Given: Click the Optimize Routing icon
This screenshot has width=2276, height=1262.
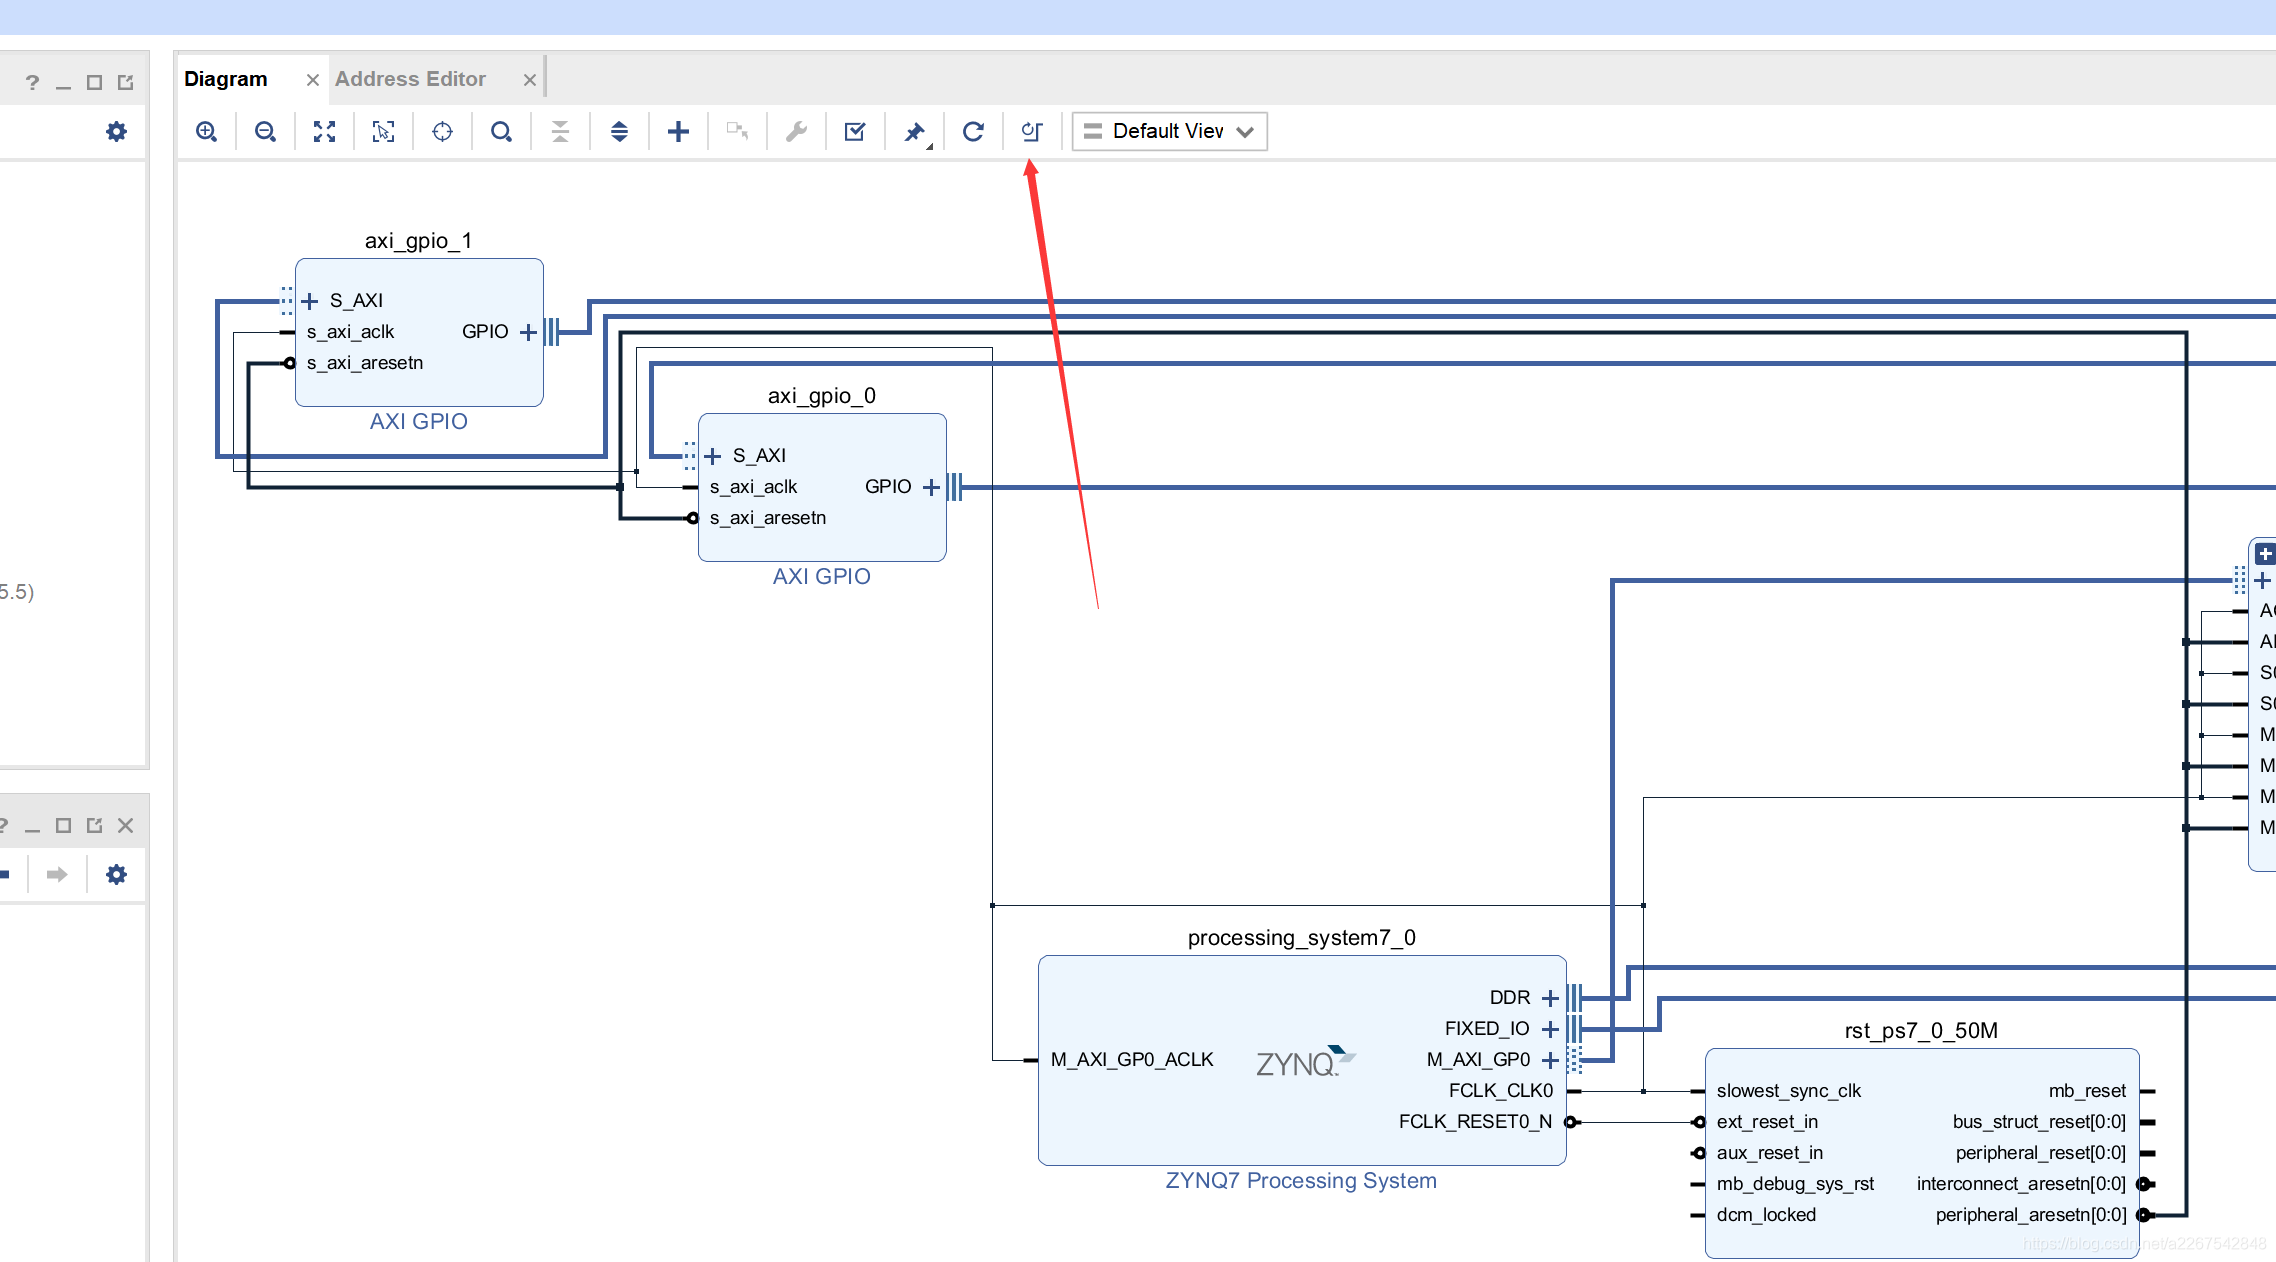Looking at the screenshot, I should (1032, 131).
